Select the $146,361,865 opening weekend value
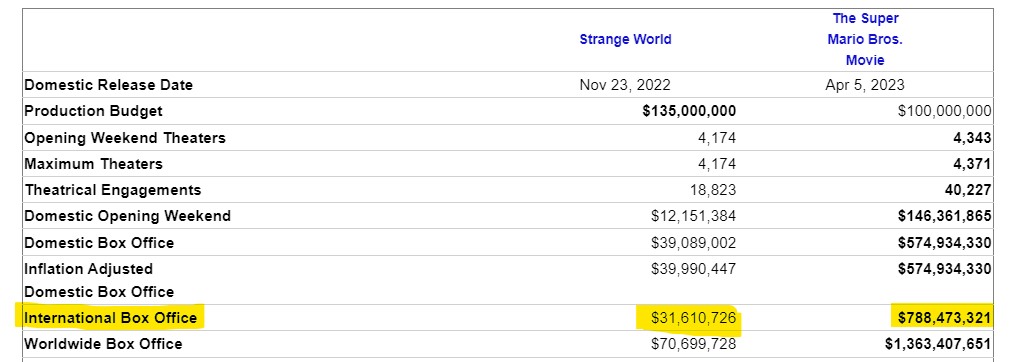 coord(945,216)
